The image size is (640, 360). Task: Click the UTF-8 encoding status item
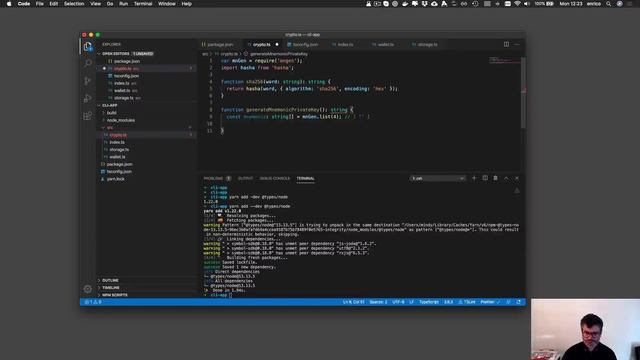coord(398,302)
